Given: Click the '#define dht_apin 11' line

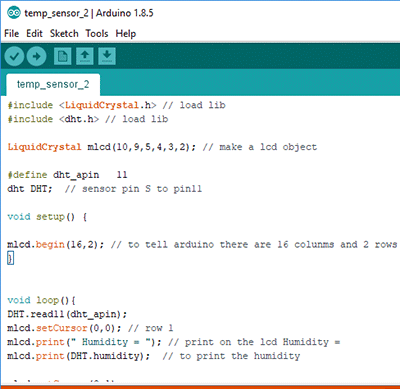Looking at the screenshot, I should pos(67,175).
